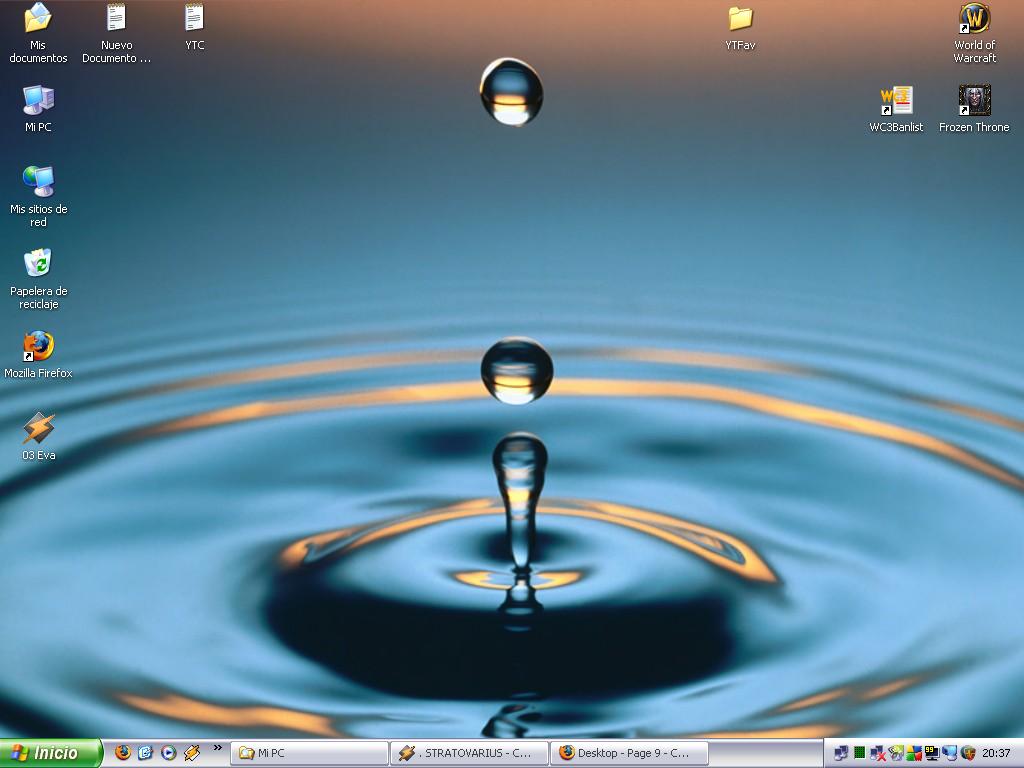Viewport: 1024px width, 768px height.
Task: Launch Firefox from the Quick Launch bar
Action: pos(123,753)
